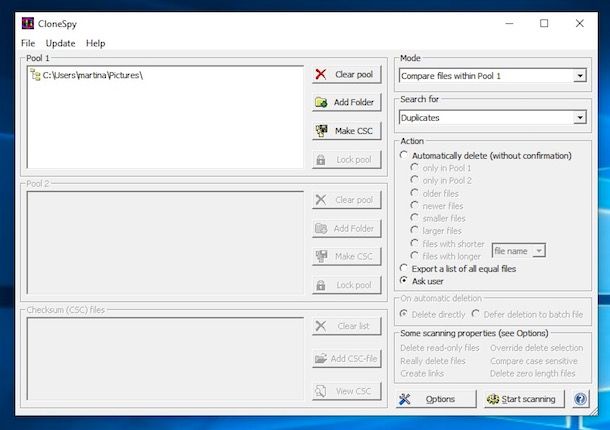The width and height of the screenshot is (610, 430).
Task: Click Make CSC in Pool 2
Action: pyautogui.click(x=347, y=256)
